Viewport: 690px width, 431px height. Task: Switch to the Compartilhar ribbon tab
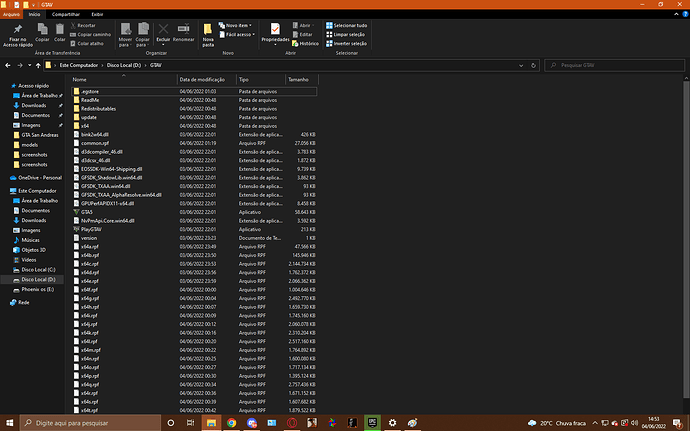[66, 15]
